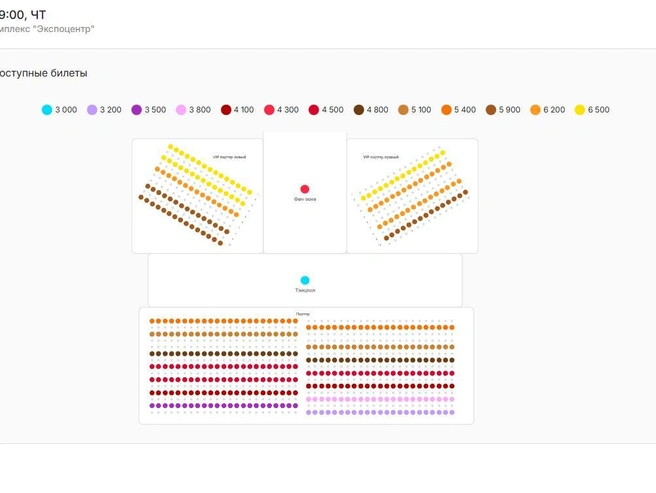This screenshot has height=493, width=656.
Task: Choose the 6 200 light orange price
Action: tap(548, 110)
